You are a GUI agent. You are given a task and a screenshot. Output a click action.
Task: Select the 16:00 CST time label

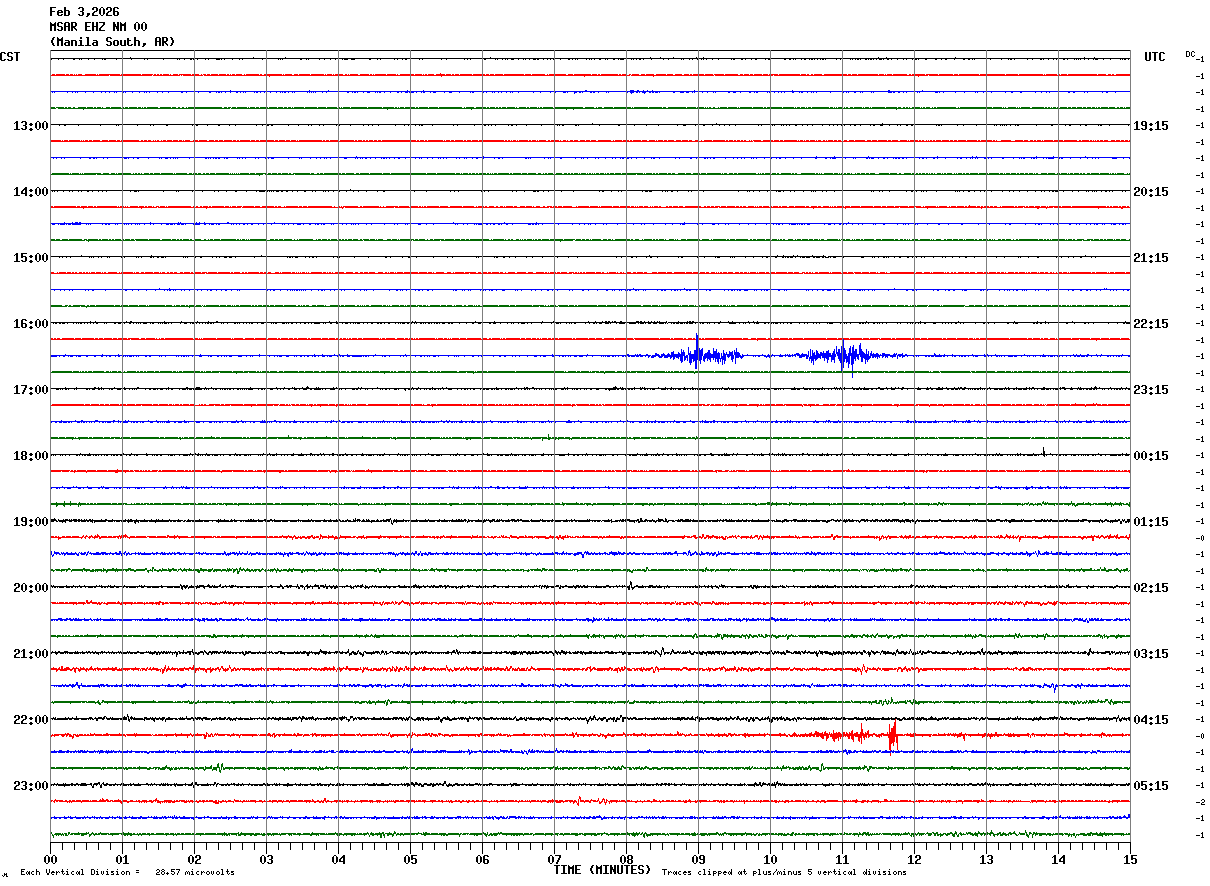click(x=30, y=324)
